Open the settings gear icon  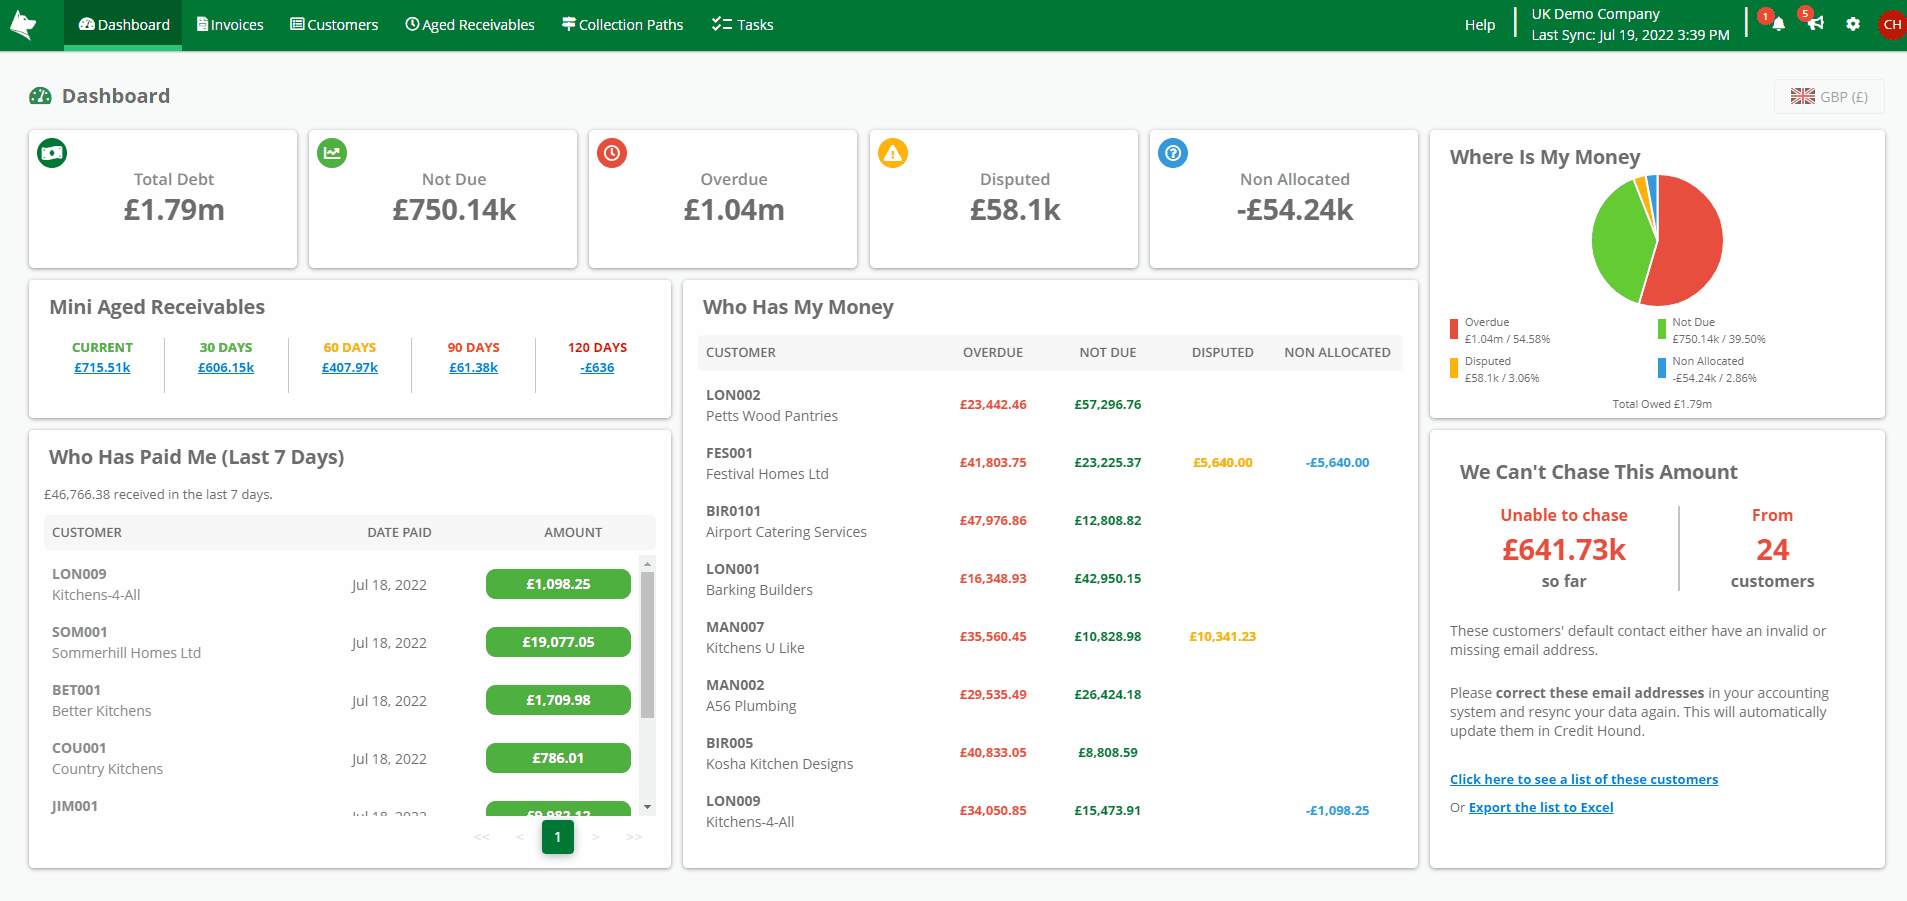[1853, 24]
